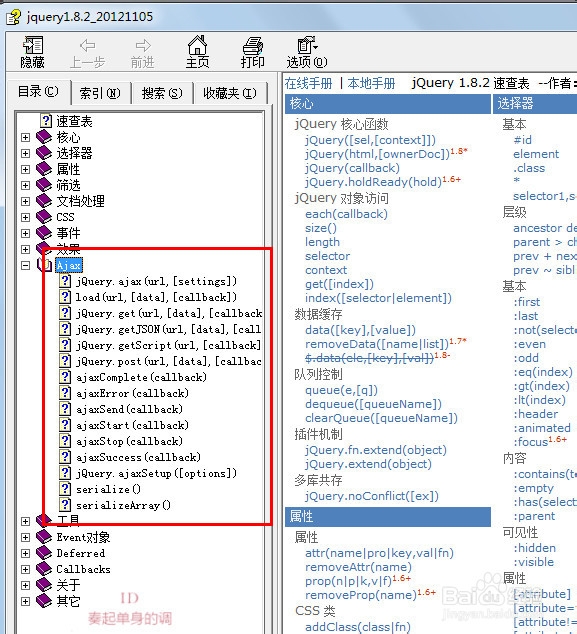Viewport: 577px width, 634px height.
Task: Click the page icon beside serialize()
Action: 65,489
